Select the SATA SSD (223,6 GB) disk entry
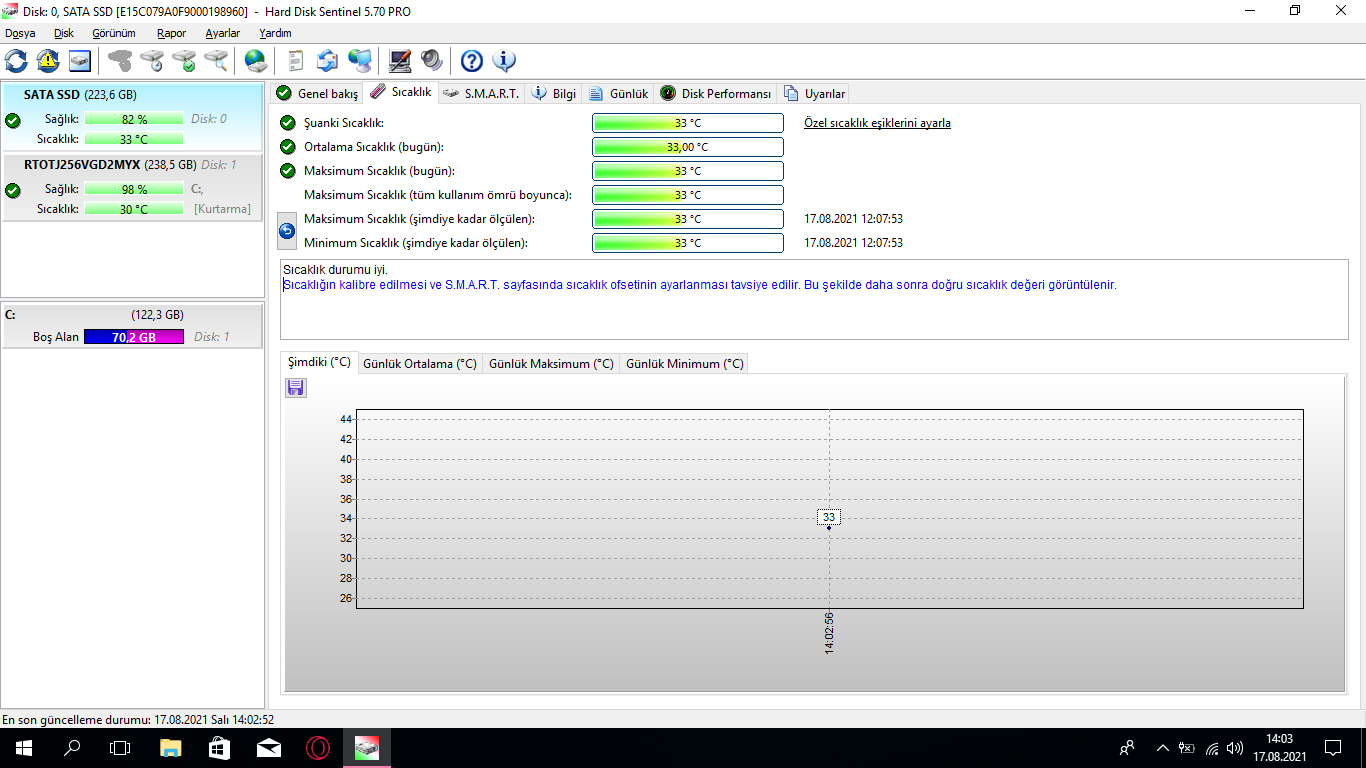The image size is (1366, 768). (132, 118)
